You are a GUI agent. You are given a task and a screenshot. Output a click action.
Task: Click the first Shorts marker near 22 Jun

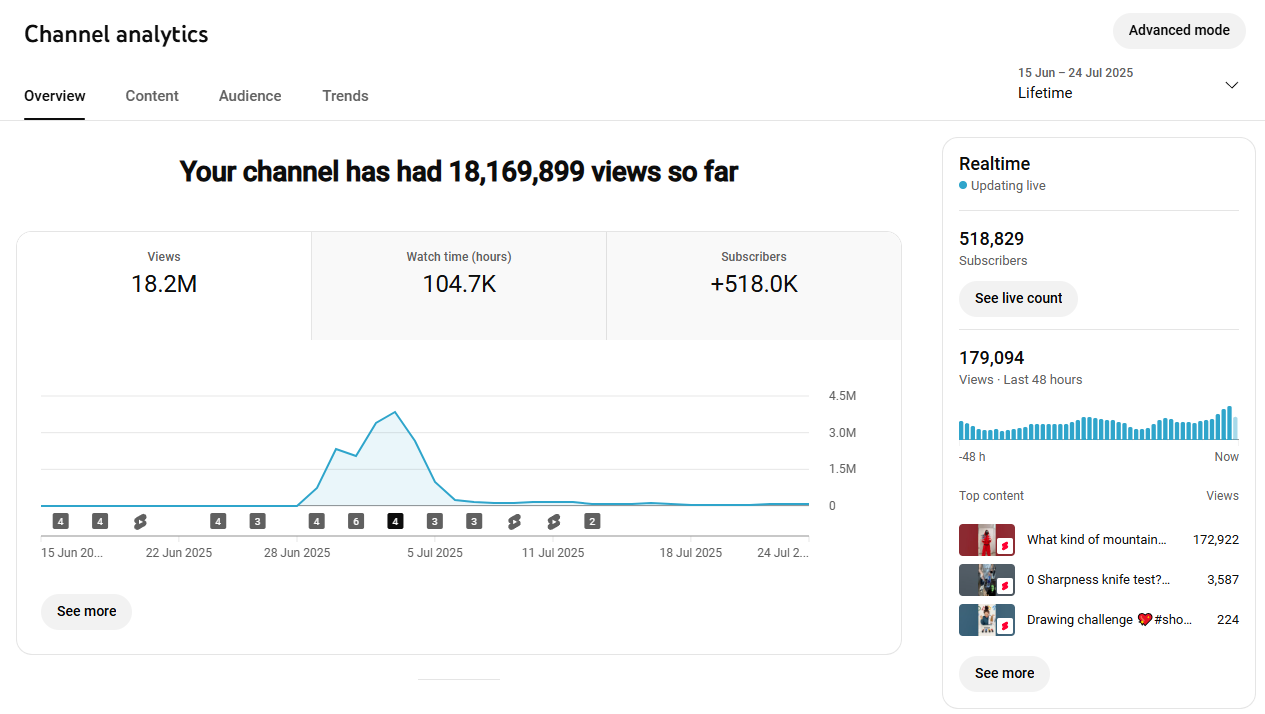(140, 521)
